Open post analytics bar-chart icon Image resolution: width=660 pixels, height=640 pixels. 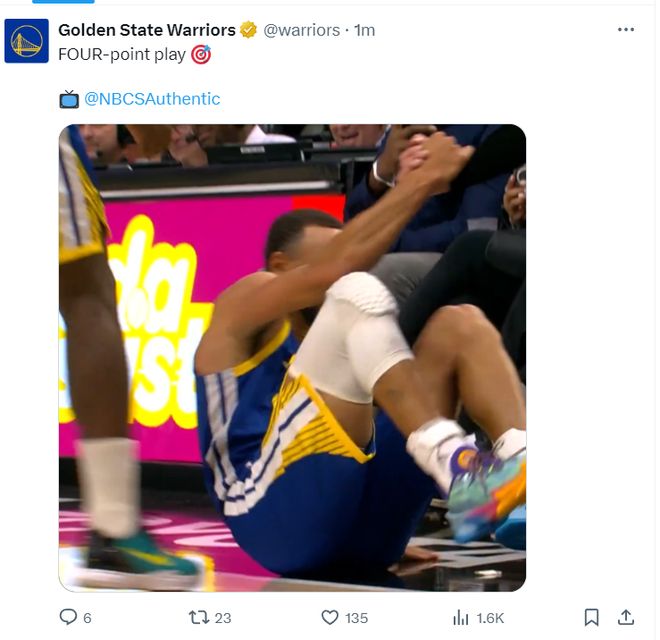click(461, 617)
